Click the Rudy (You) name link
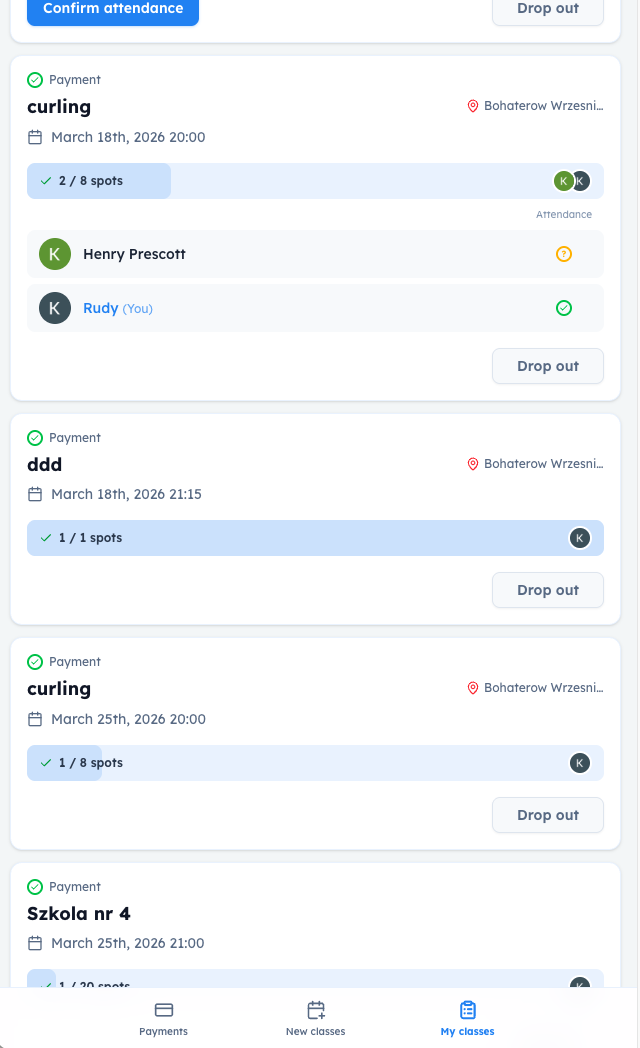Viewport: 640px width, 1048px height. click(x=101, y=308)
